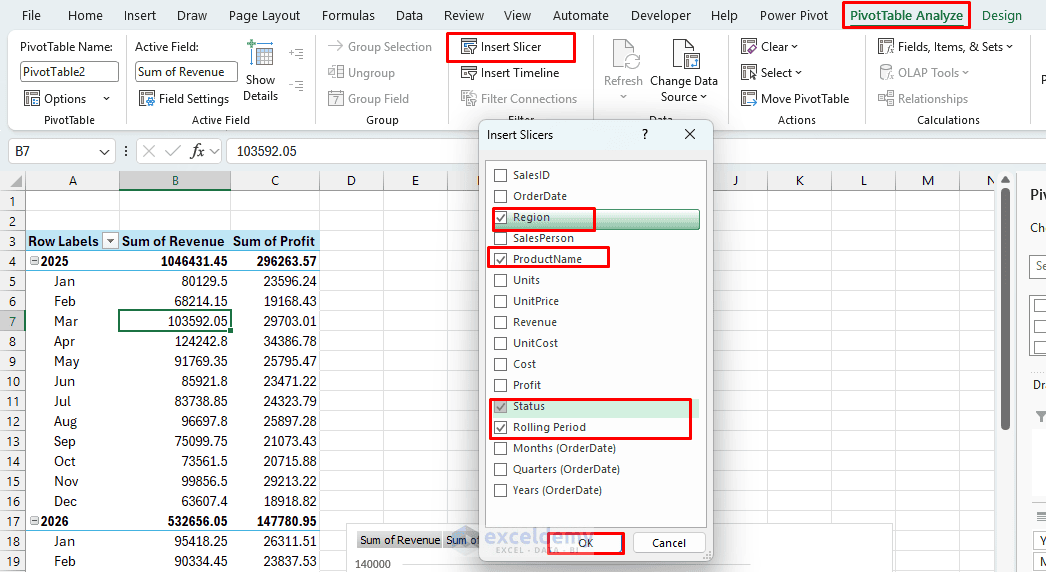Select row 7 header

tap(13, 321)
